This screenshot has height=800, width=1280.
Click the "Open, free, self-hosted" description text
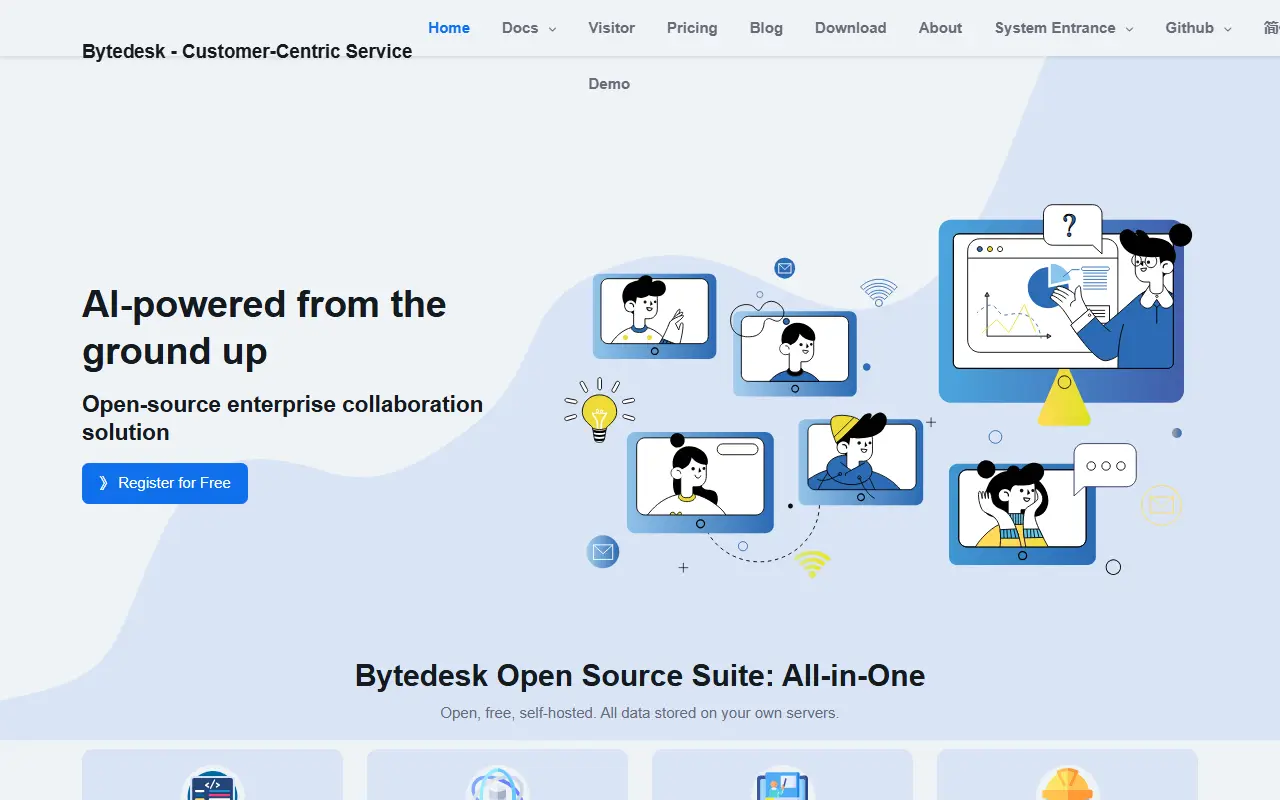640,713
